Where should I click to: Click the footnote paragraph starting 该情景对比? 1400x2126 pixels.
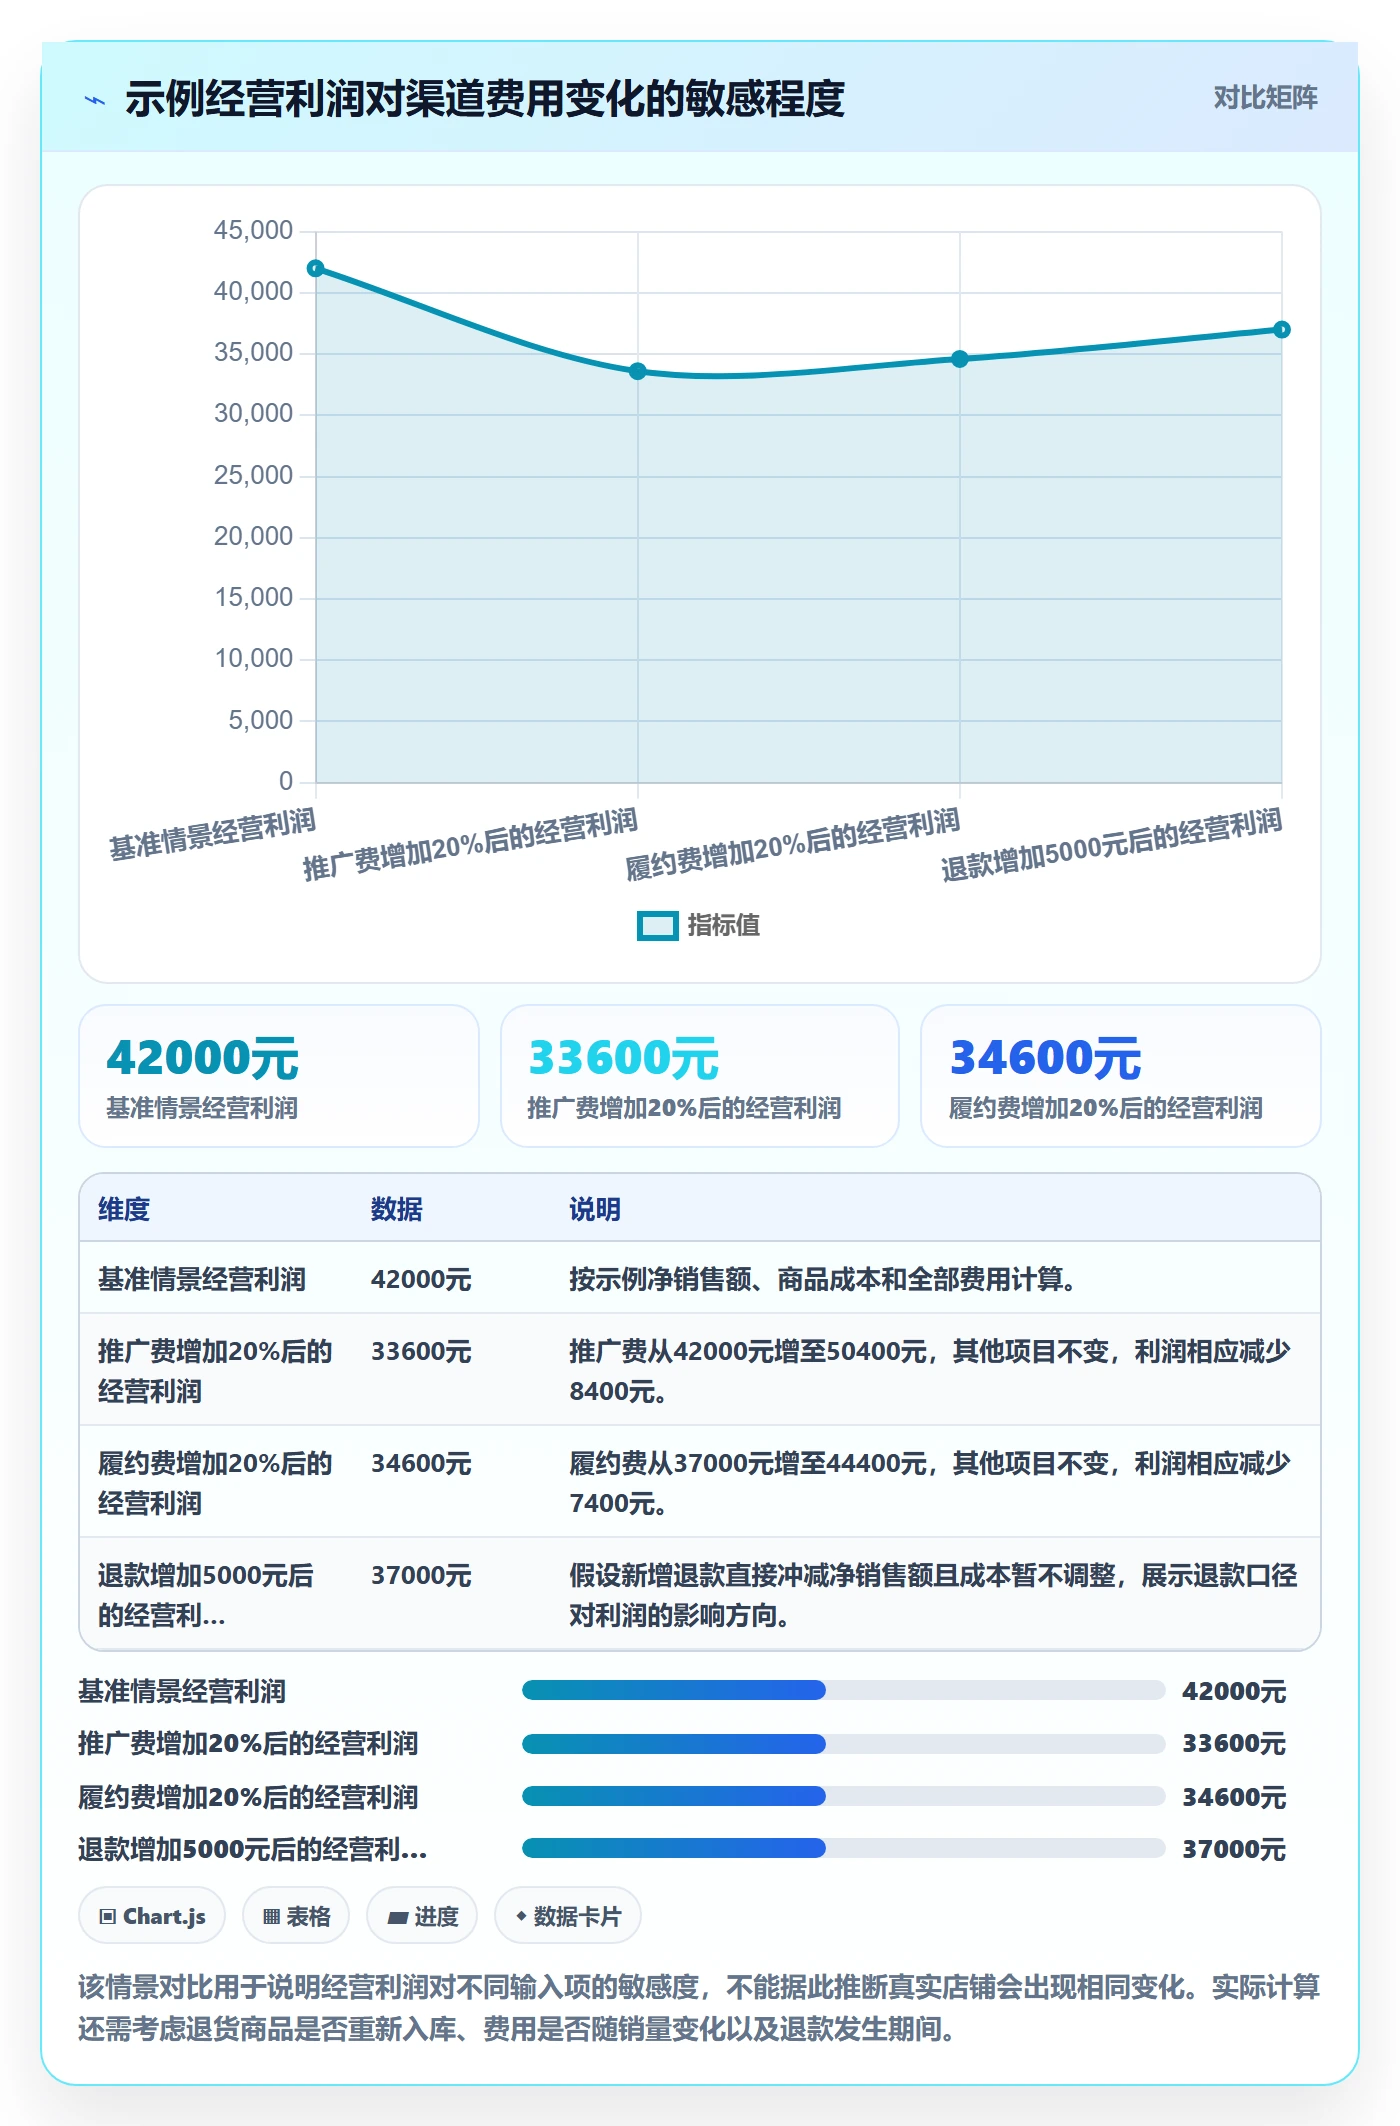pyautogui.click(x=699, y=2007)
